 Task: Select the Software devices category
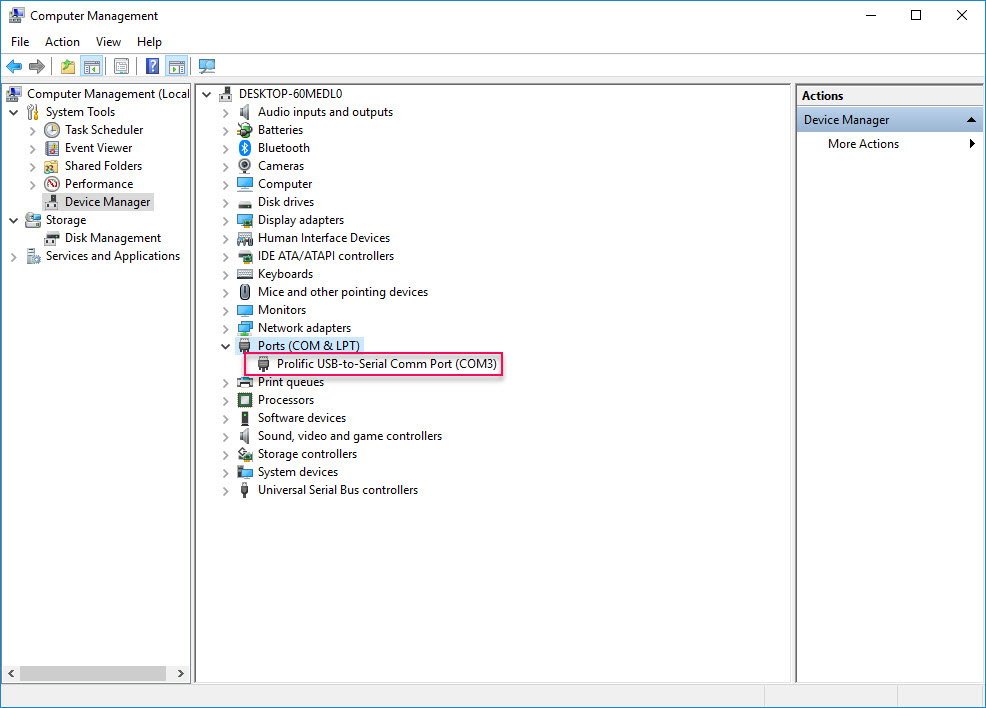coord(301,418)
